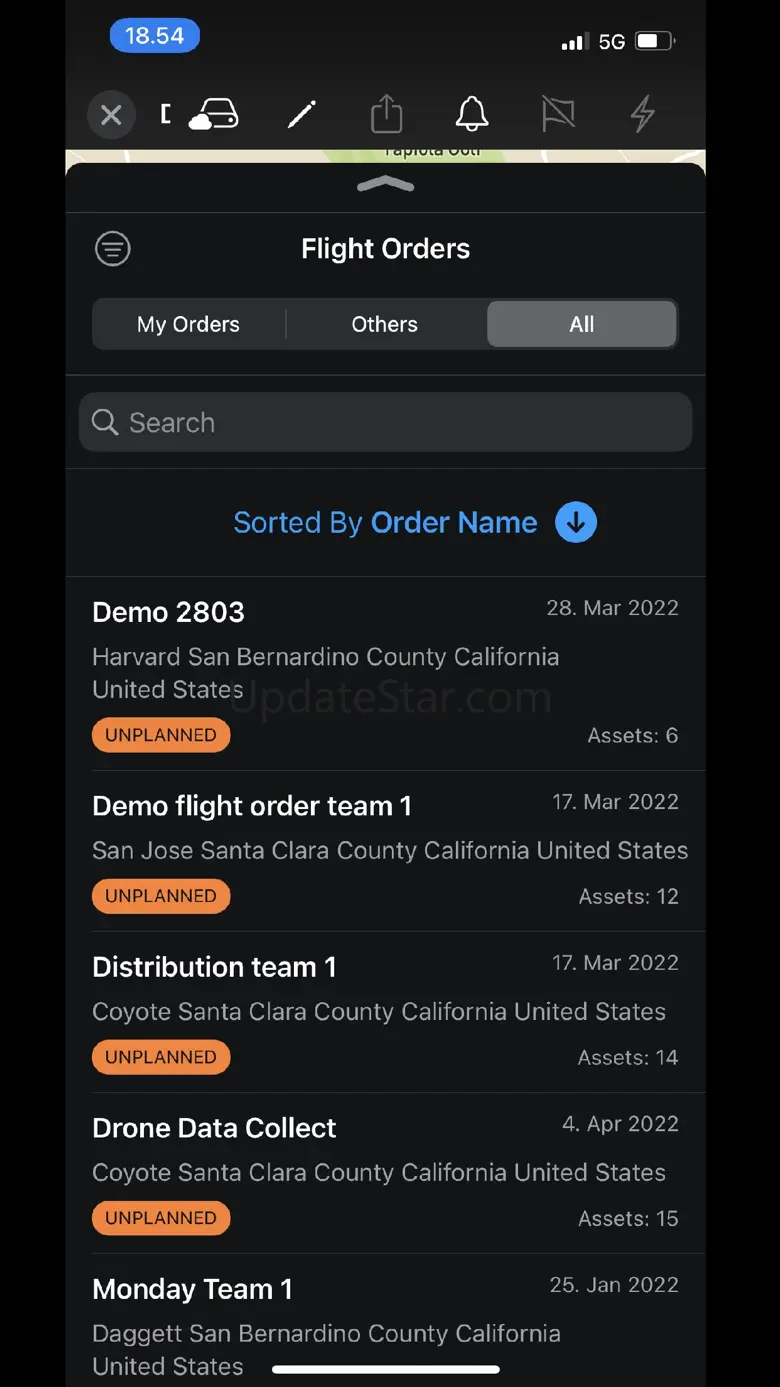Tap UNPLANNED badge on Distribution team 1

161,1057
